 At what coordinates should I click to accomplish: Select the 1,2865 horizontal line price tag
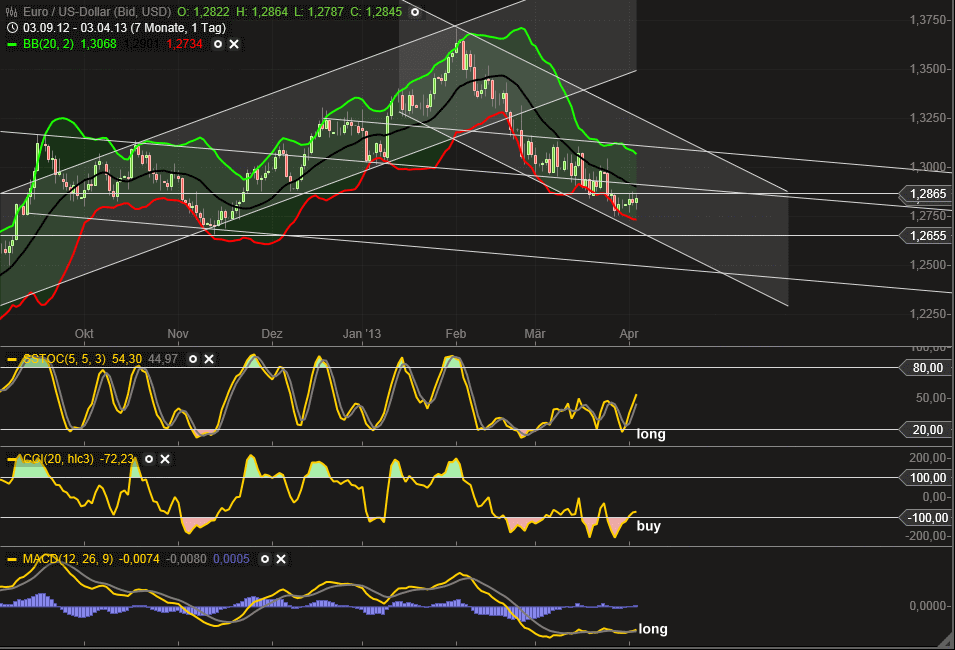point(927,194)
